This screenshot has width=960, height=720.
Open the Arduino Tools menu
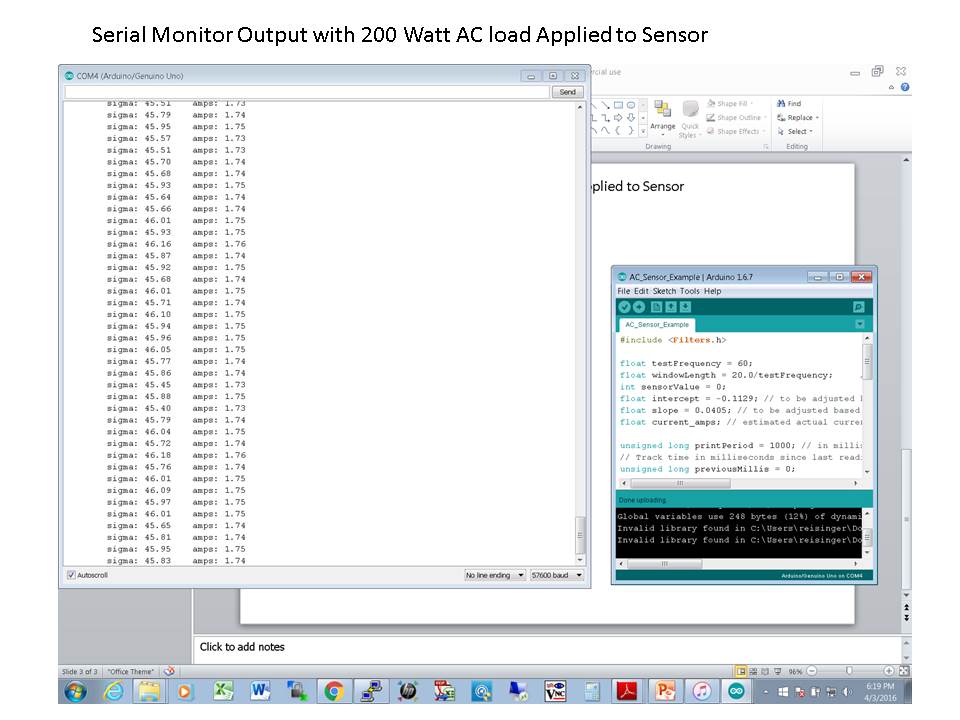point(689,291)
